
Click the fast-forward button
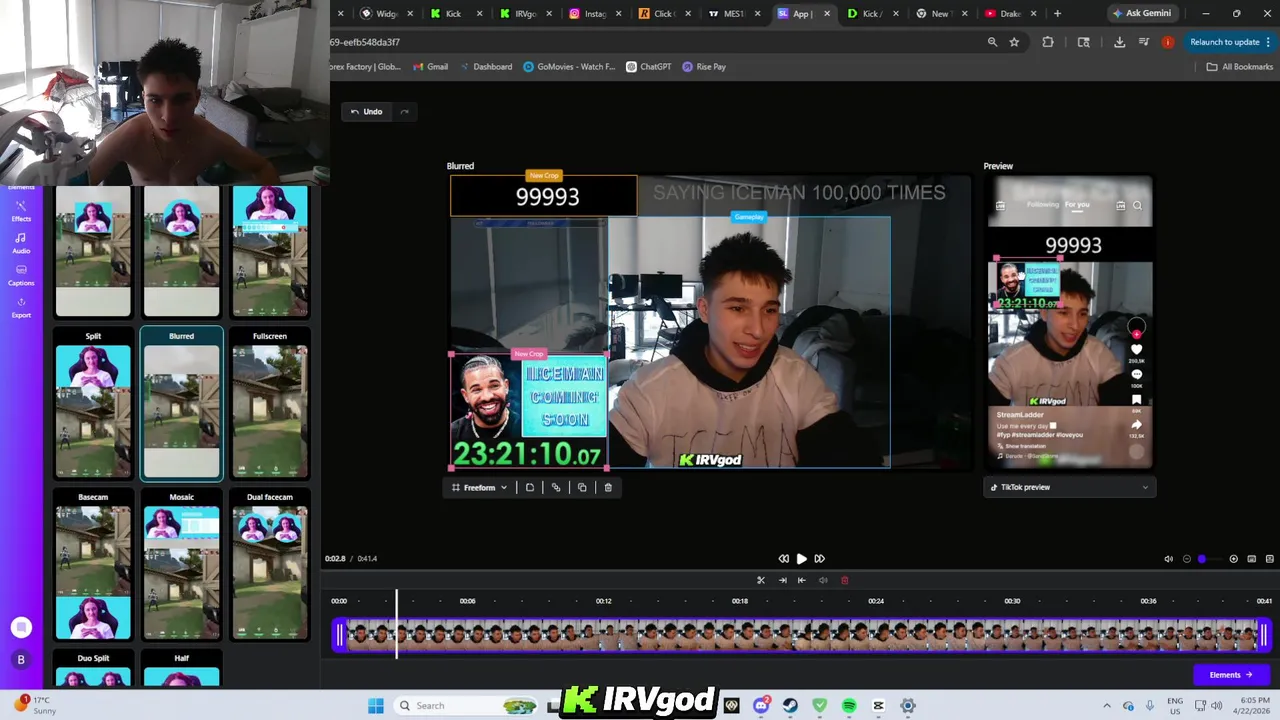pos(819,559)
